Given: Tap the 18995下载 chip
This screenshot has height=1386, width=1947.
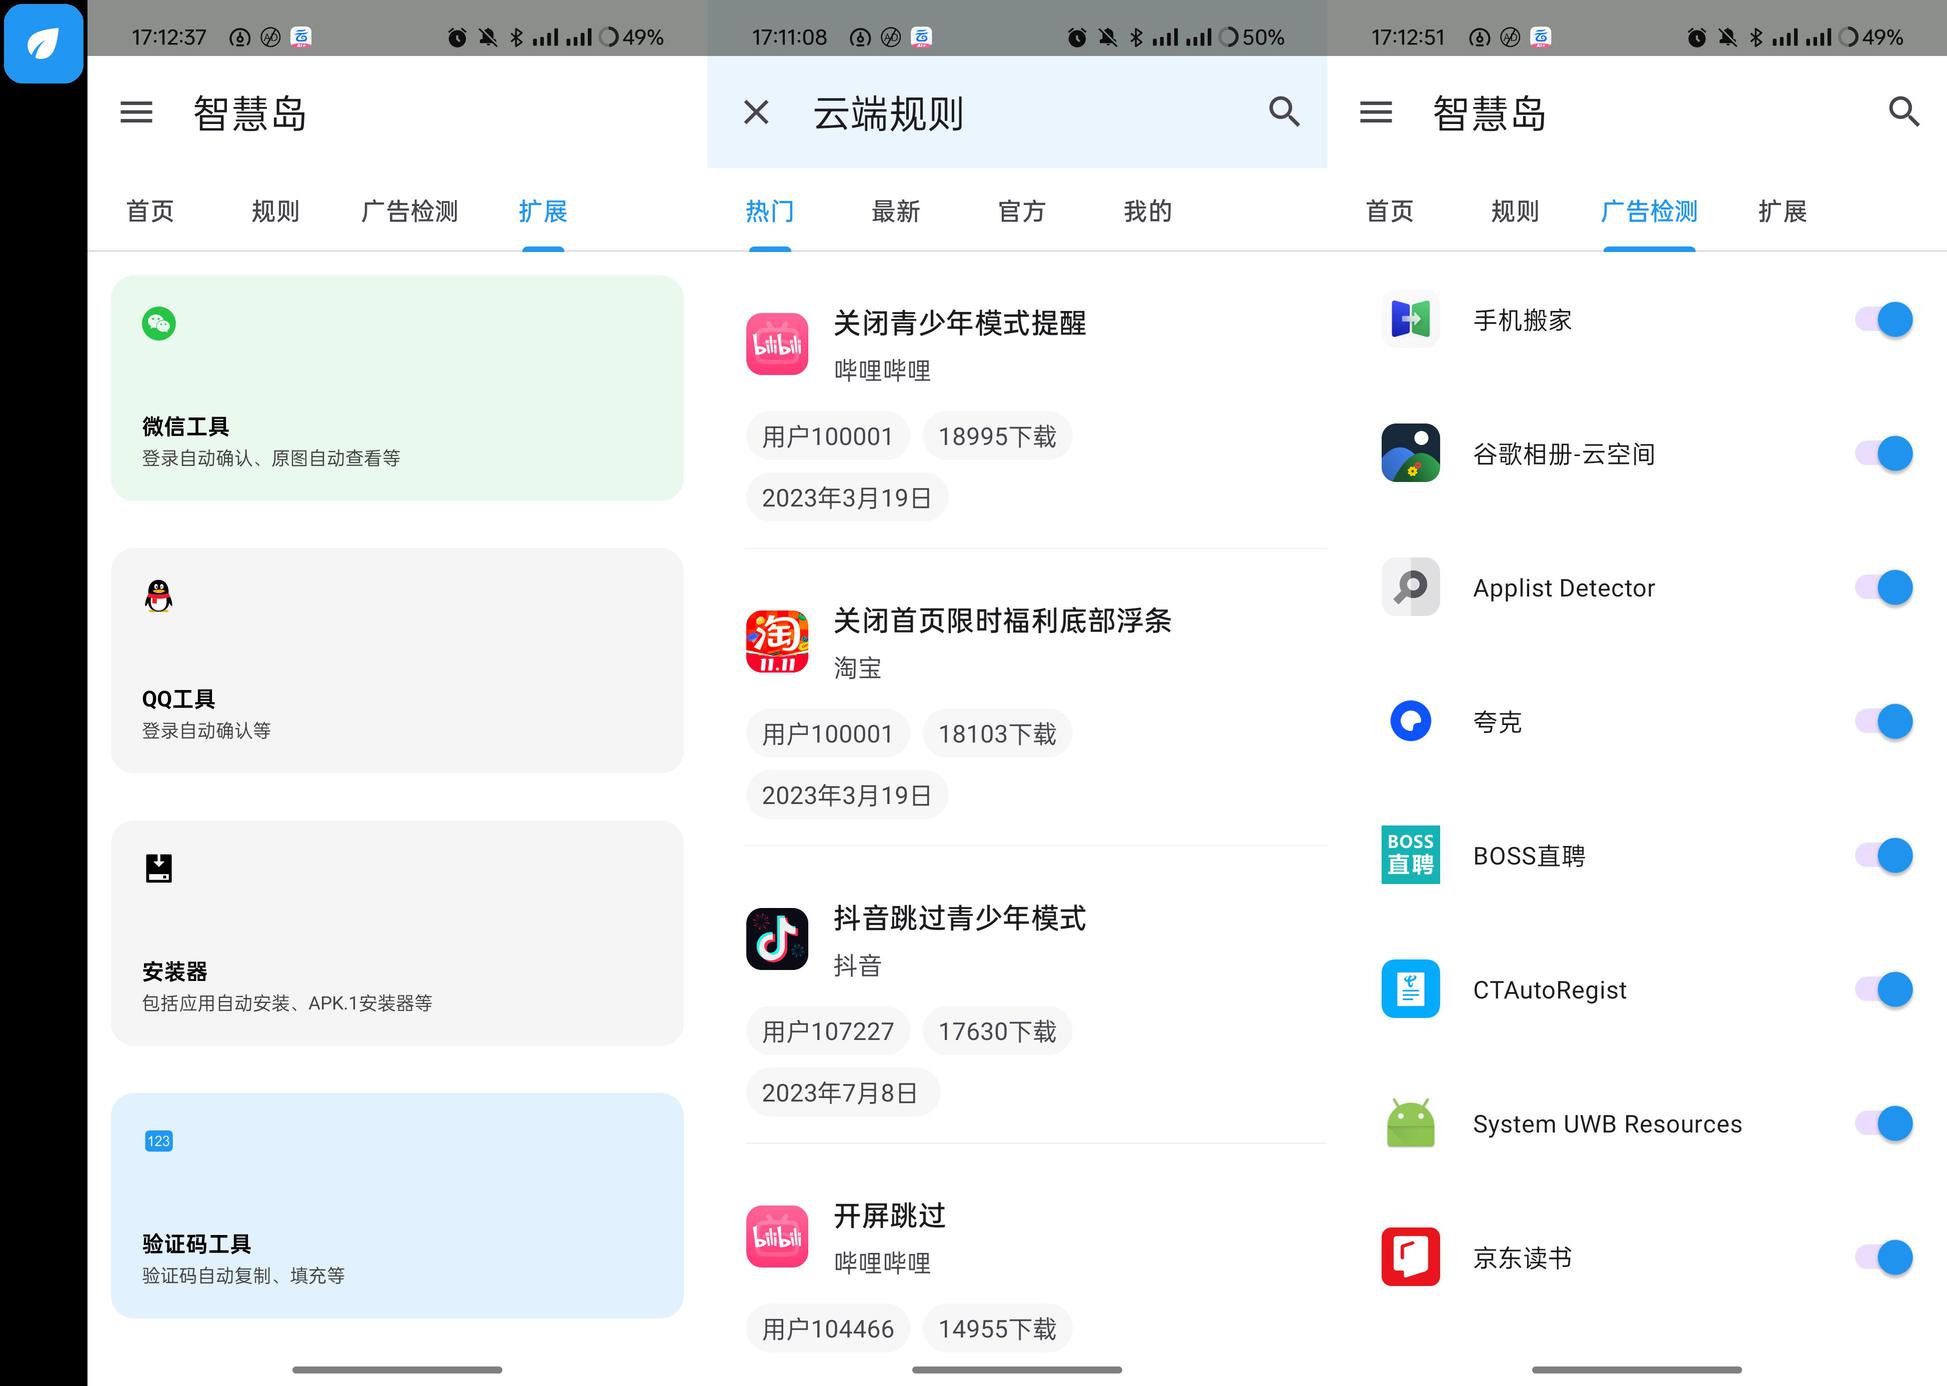Looking at the screenshot, I should [x=997, y=436].
